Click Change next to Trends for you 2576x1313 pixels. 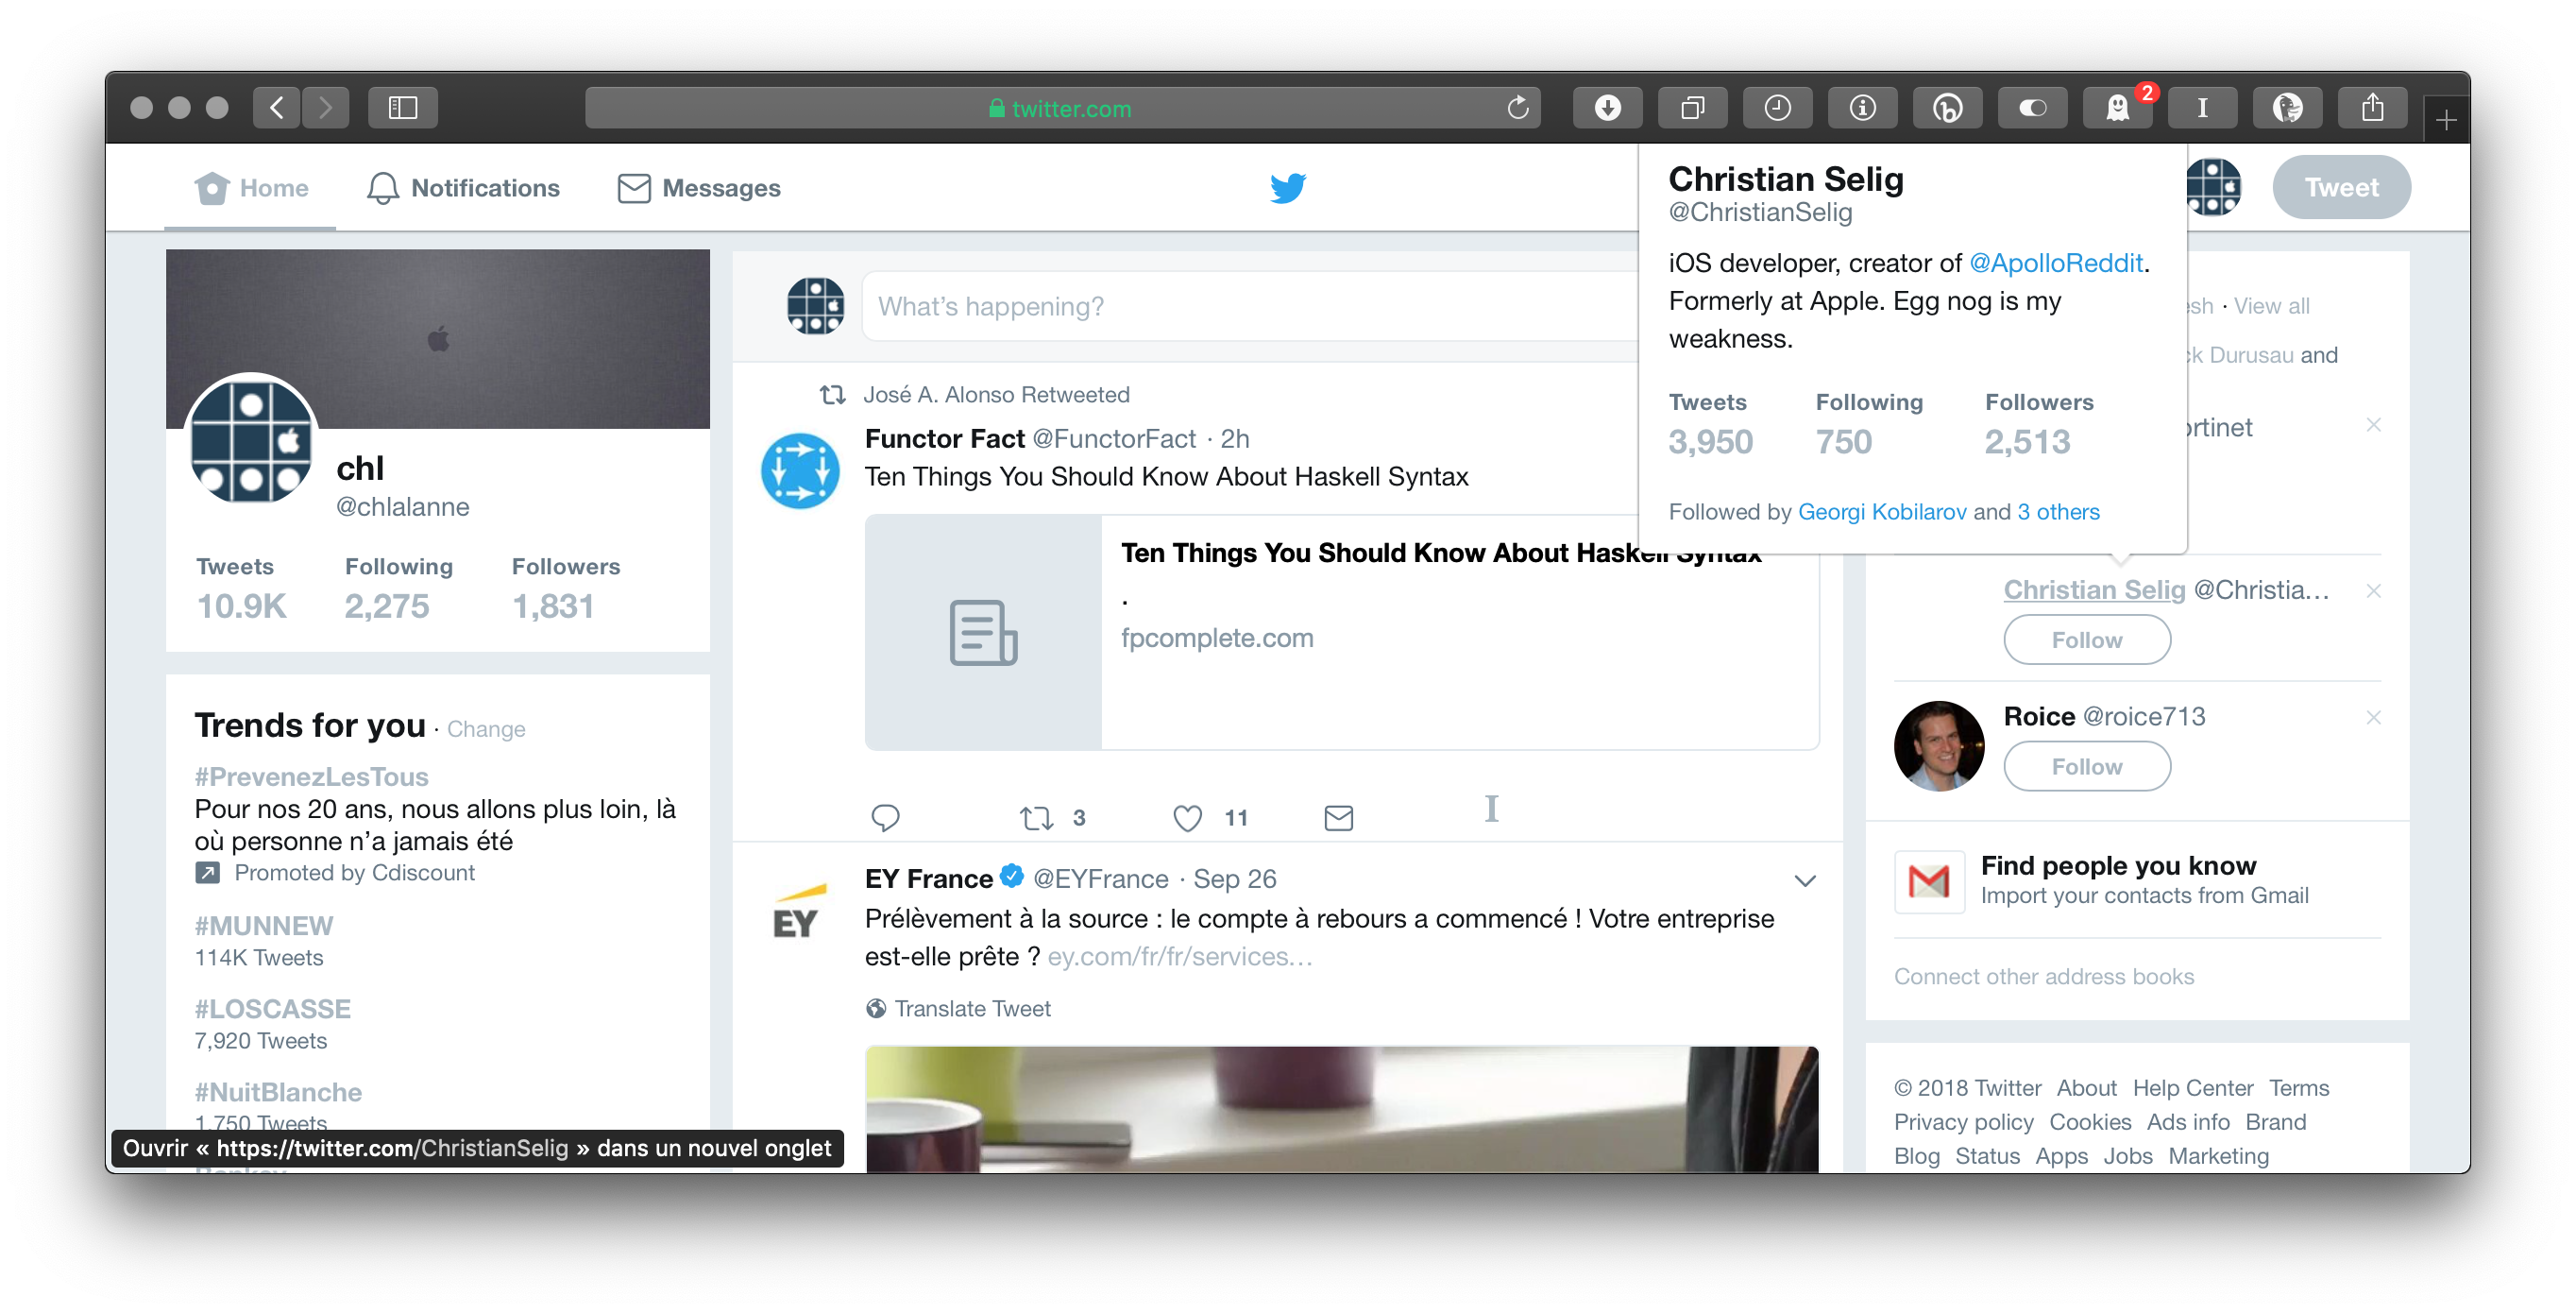(x=486, y=729)
